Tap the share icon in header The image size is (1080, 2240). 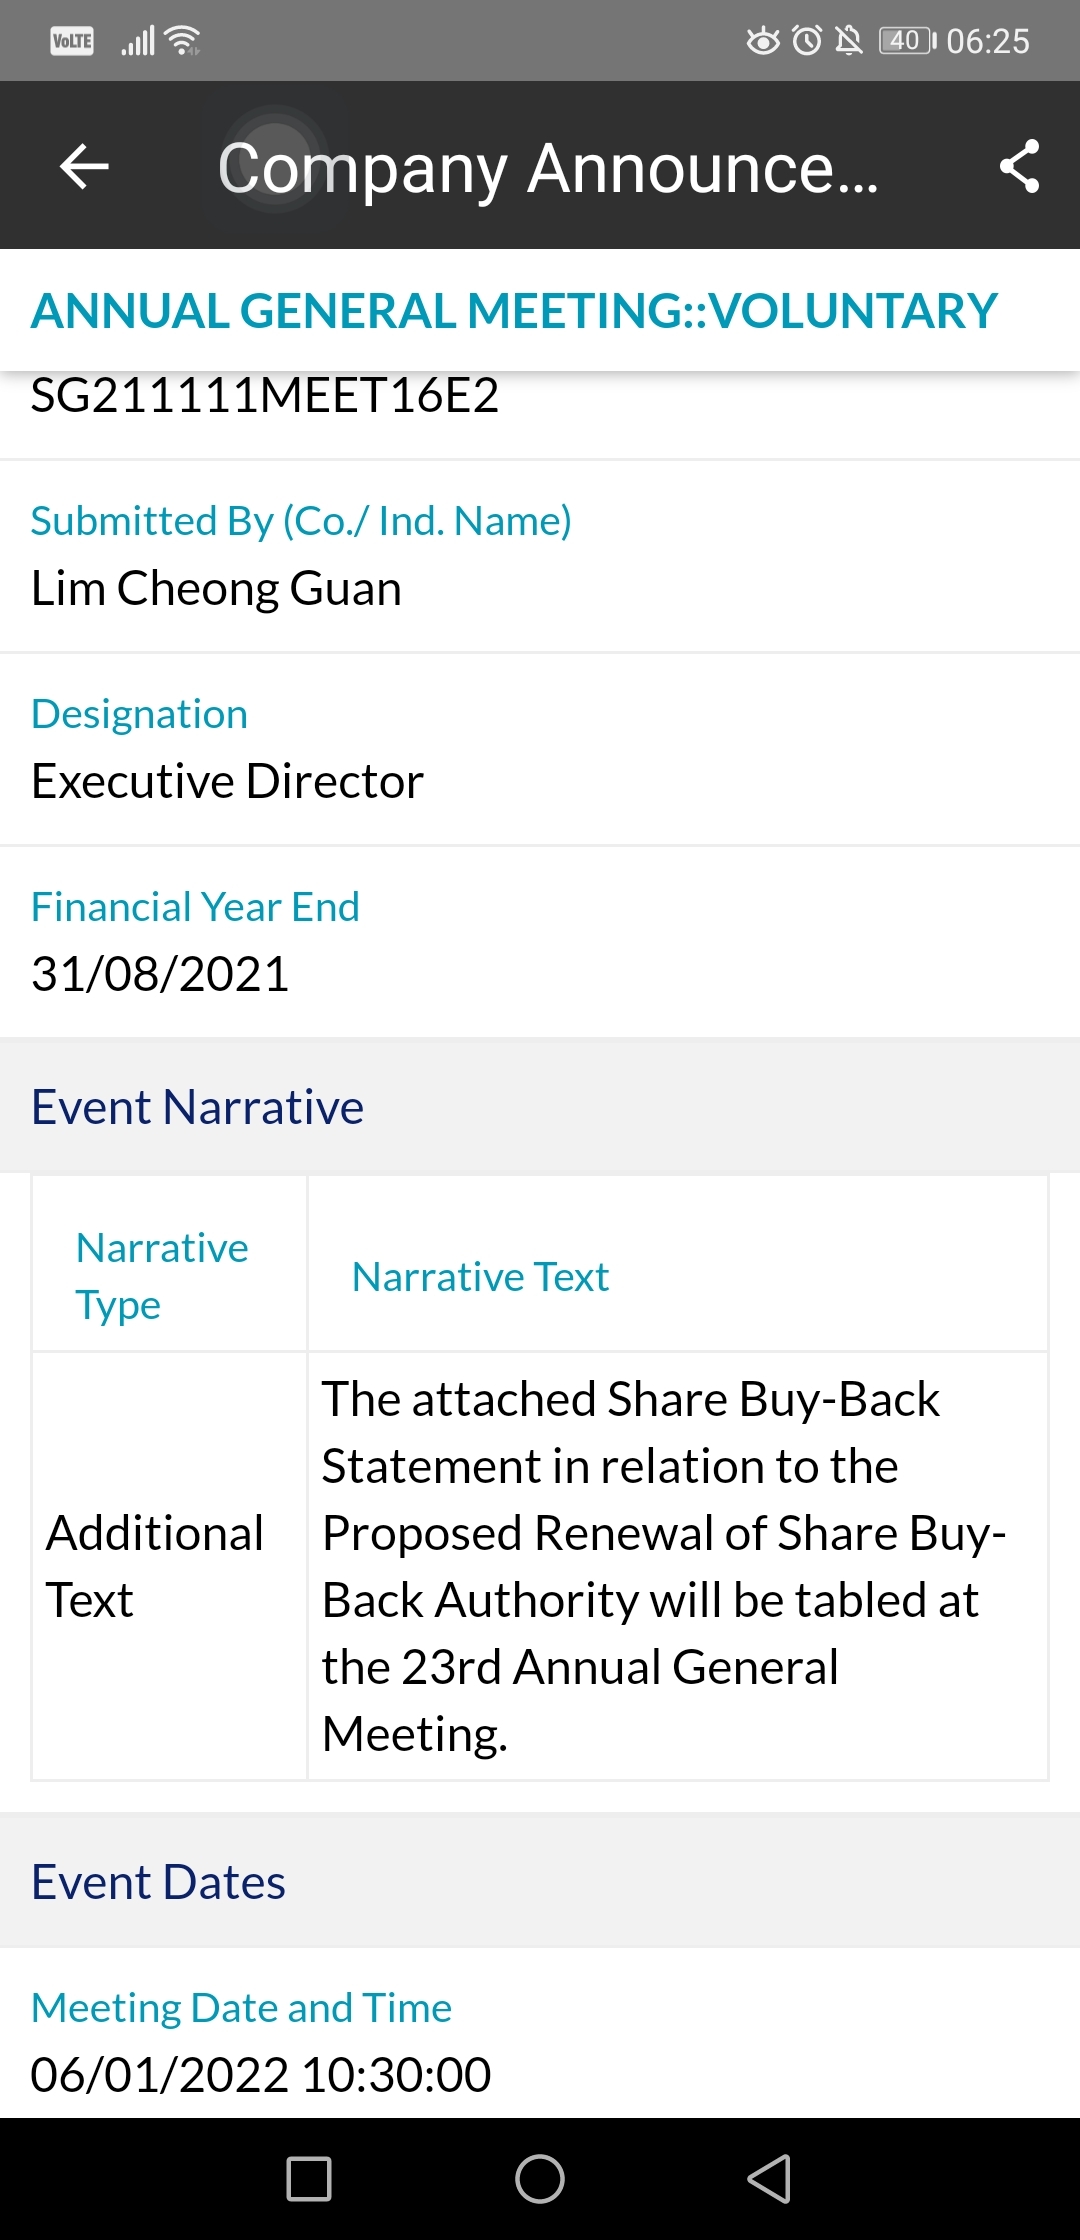coord(1019,166)
